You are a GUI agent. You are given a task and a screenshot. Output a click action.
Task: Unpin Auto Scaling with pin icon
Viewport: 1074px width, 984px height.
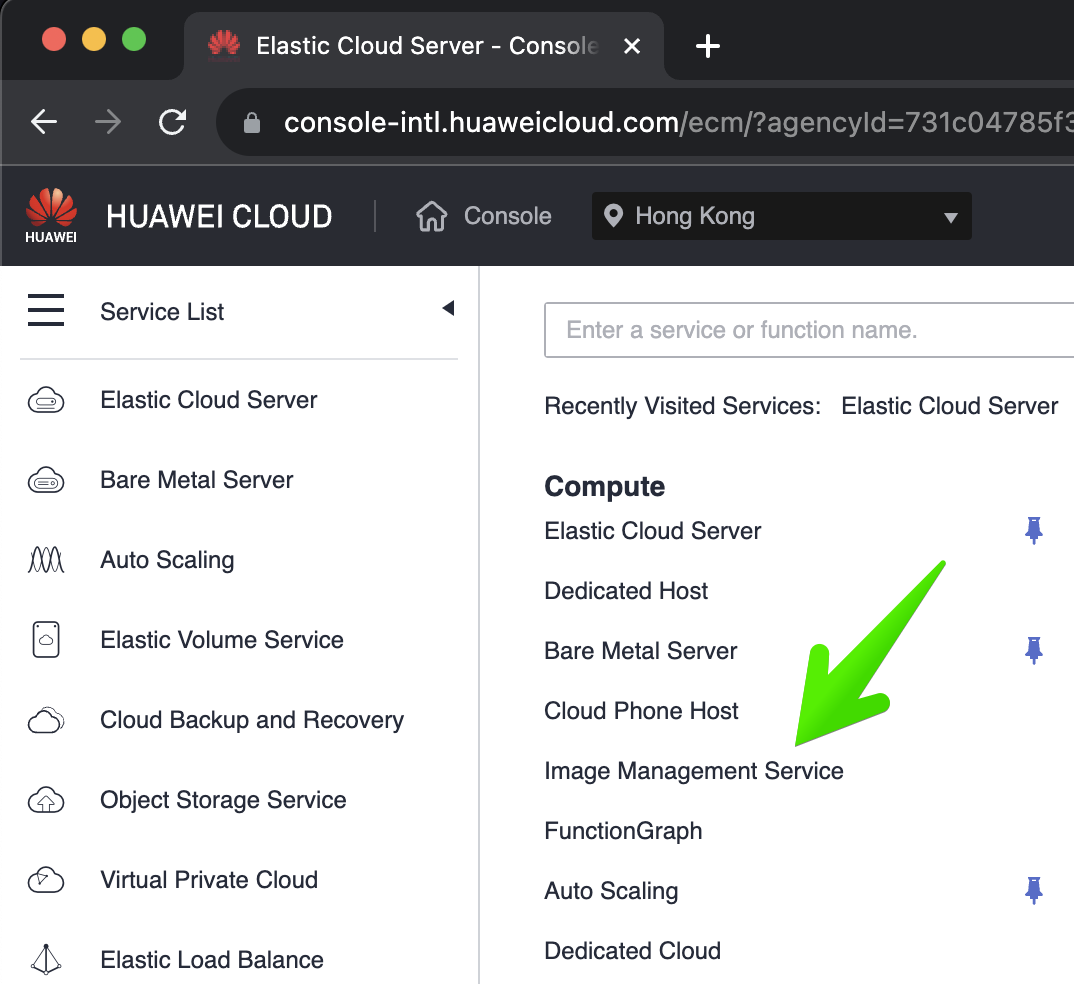pyautogui.click(x=1034, y=890)
